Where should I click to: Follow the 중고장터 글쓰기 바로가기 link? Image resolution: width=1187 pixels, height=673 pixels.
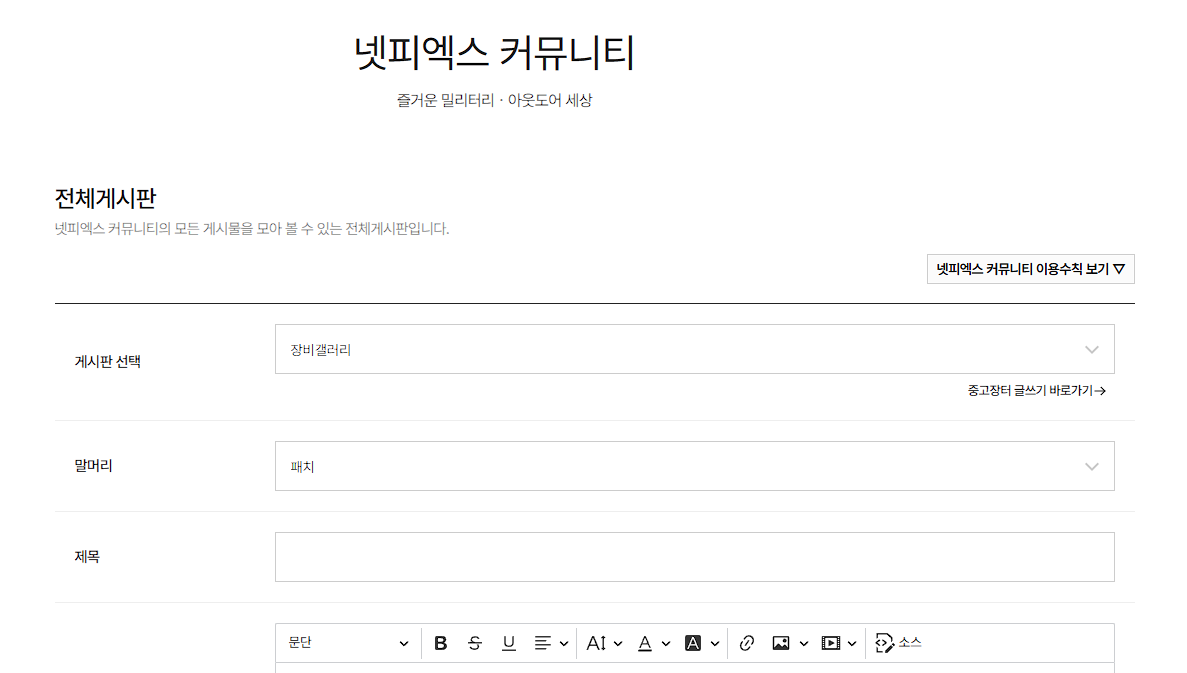pos(1036,391)
